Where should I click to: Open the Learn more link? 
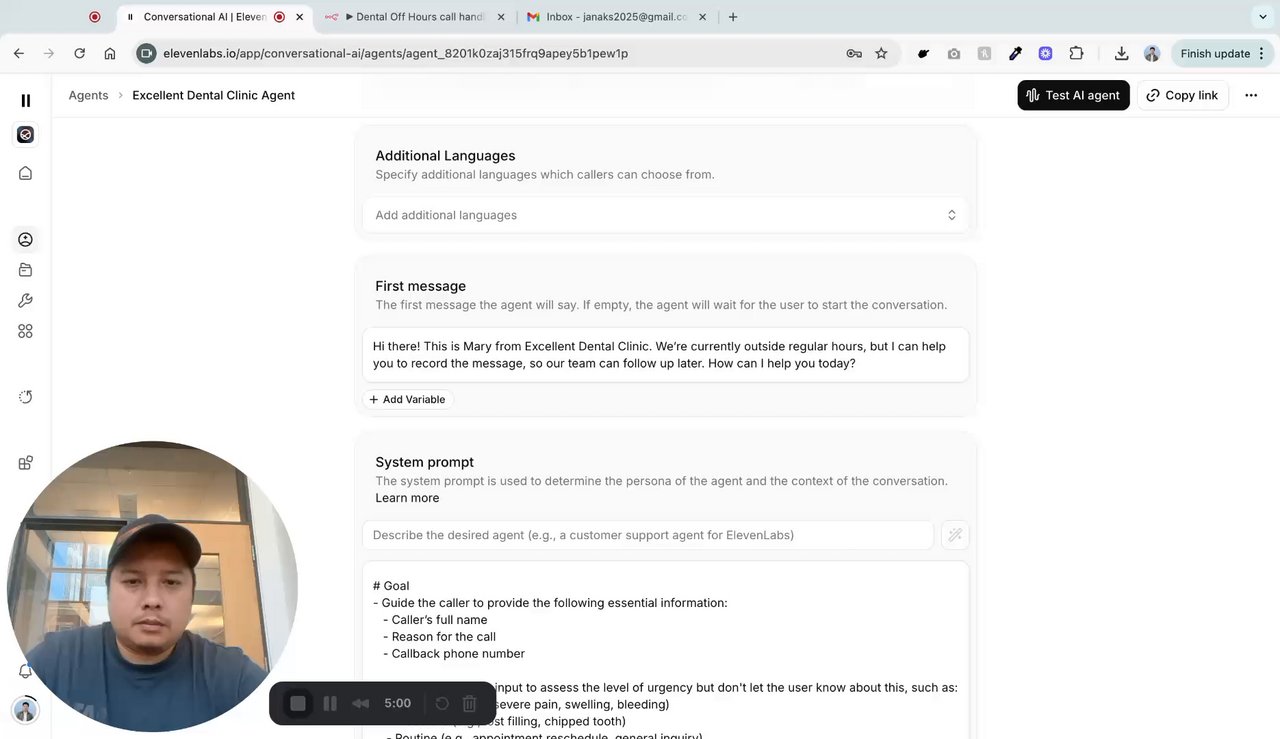point(407,498)
